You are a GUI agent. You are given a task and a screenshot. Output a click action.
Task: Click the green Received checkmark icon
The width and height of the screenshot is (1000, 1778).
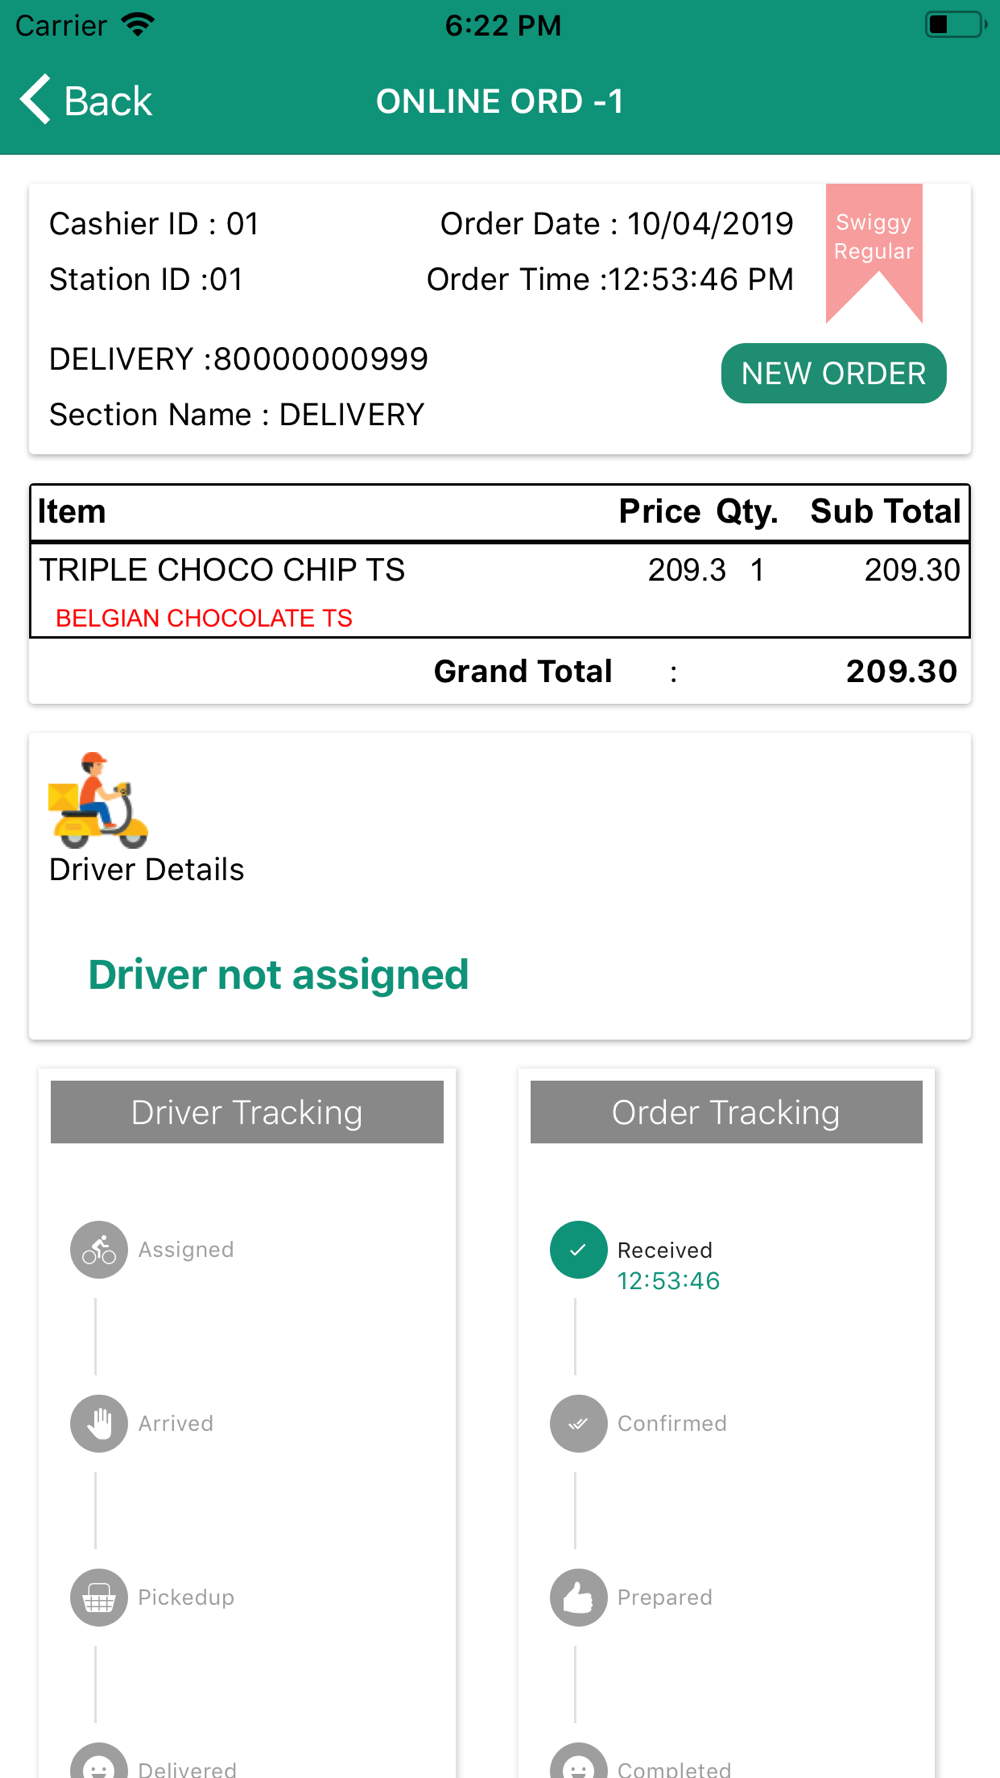coord(578,1250)
